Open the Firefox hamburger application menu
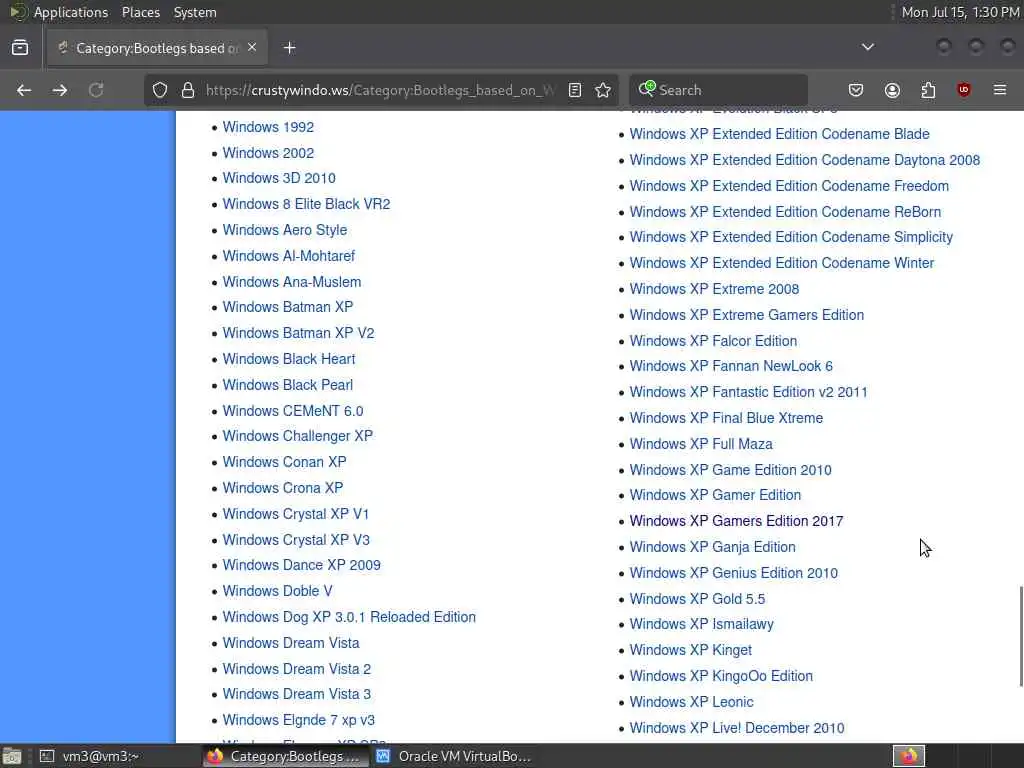This screenshot has width=1024, height=768. [x=1000, y=90]
